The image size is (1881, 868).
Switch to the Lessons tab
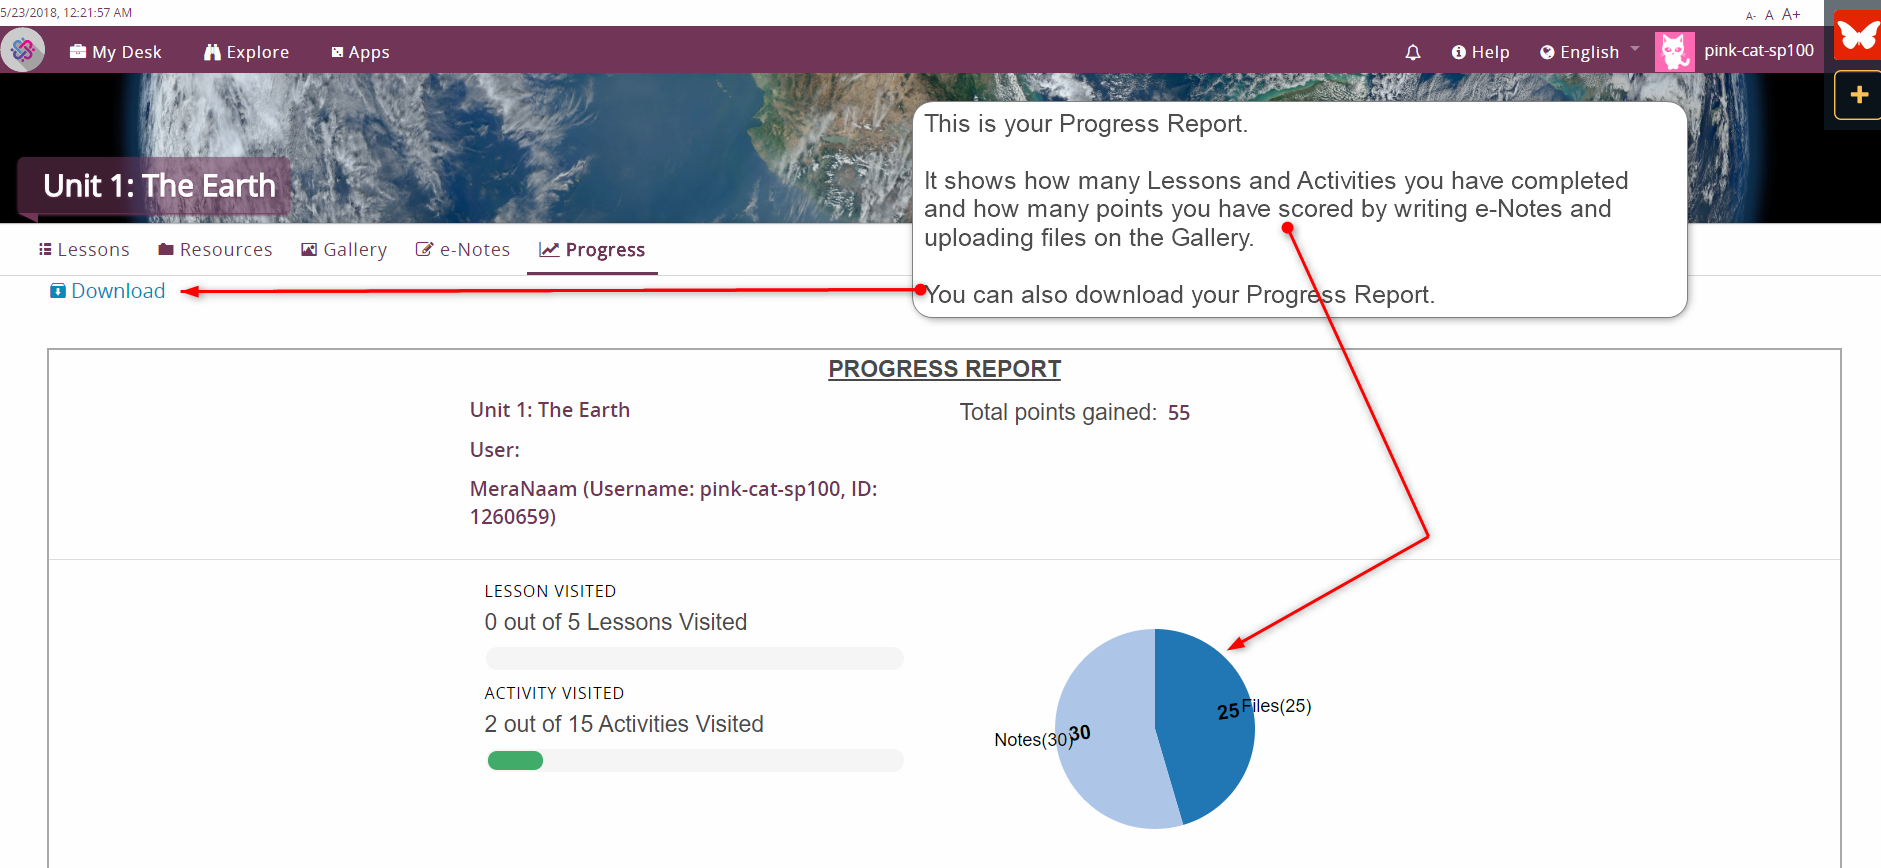pos(84,250)
